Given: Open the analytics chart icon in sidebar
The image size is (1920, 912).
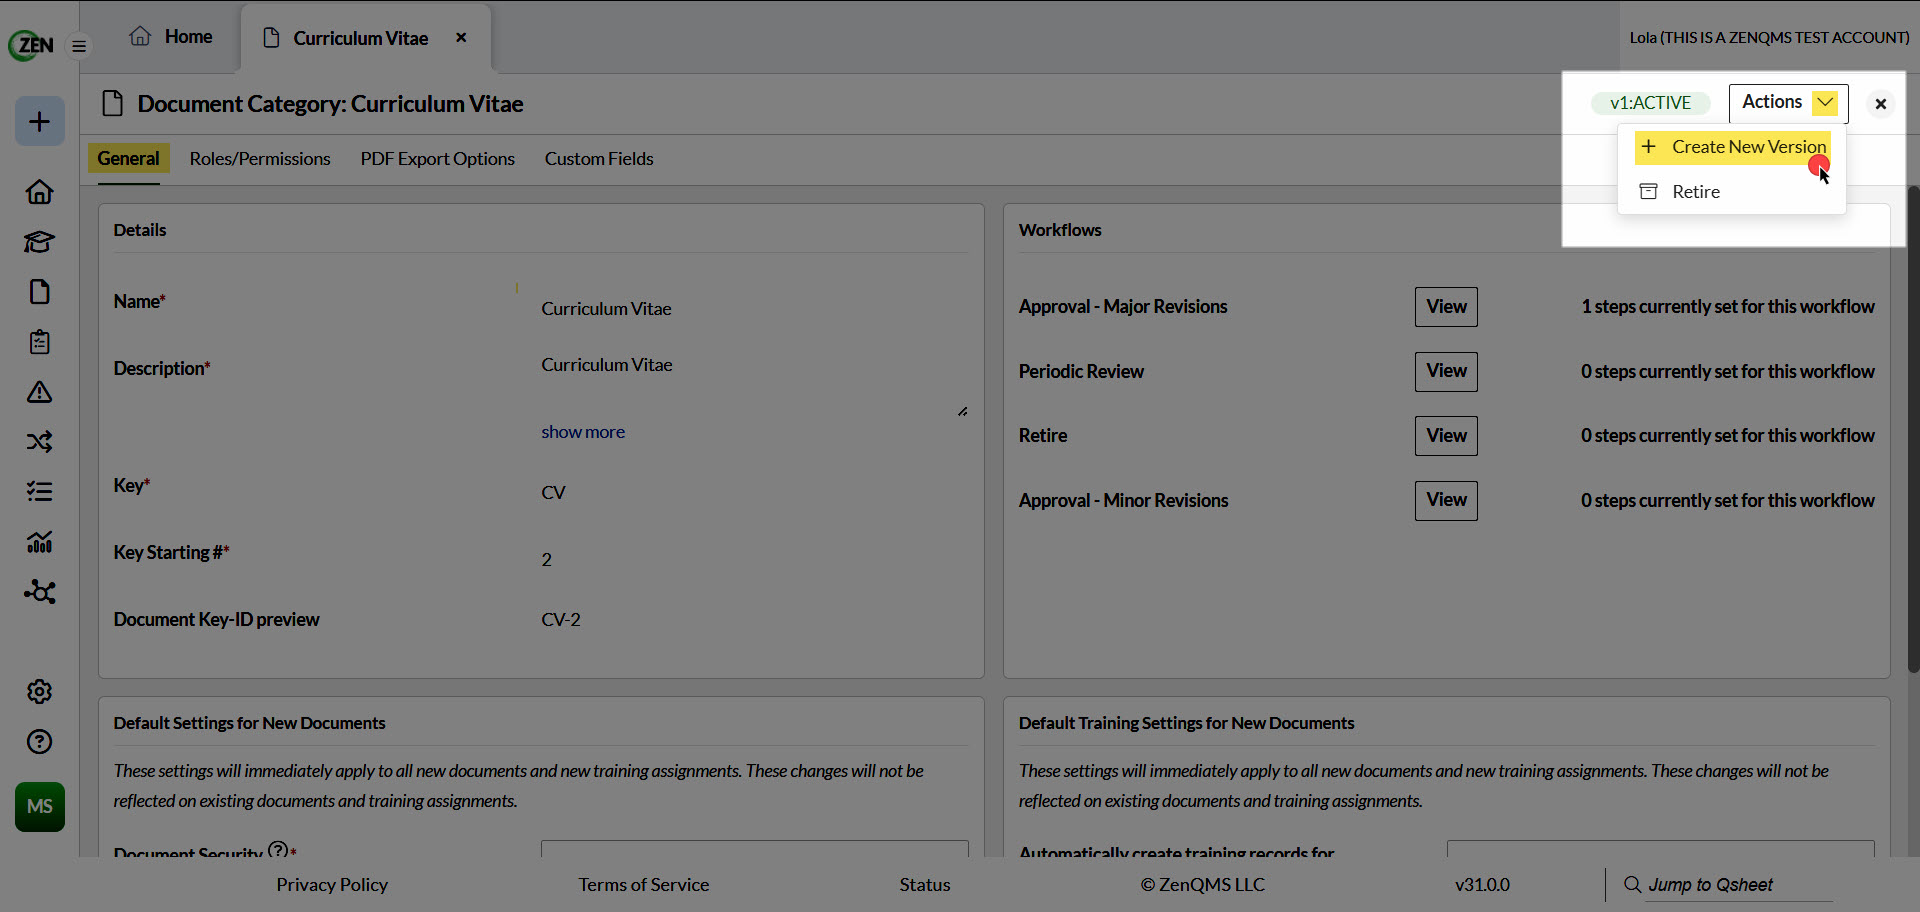Looking at the screenshot, I should point(40,542).
